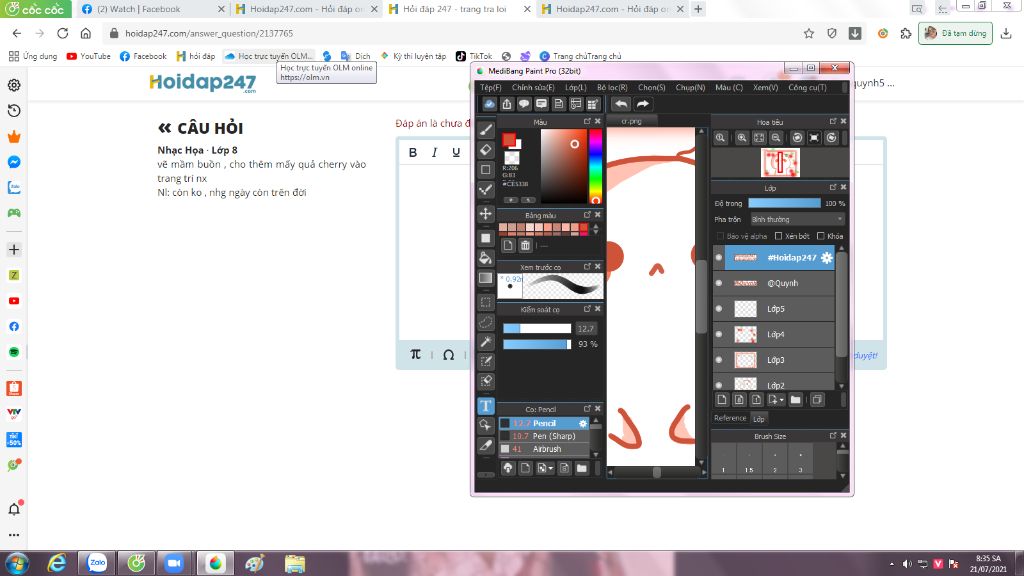Zoom in using Navigator magnifier plus icon

tap(742, 138)
